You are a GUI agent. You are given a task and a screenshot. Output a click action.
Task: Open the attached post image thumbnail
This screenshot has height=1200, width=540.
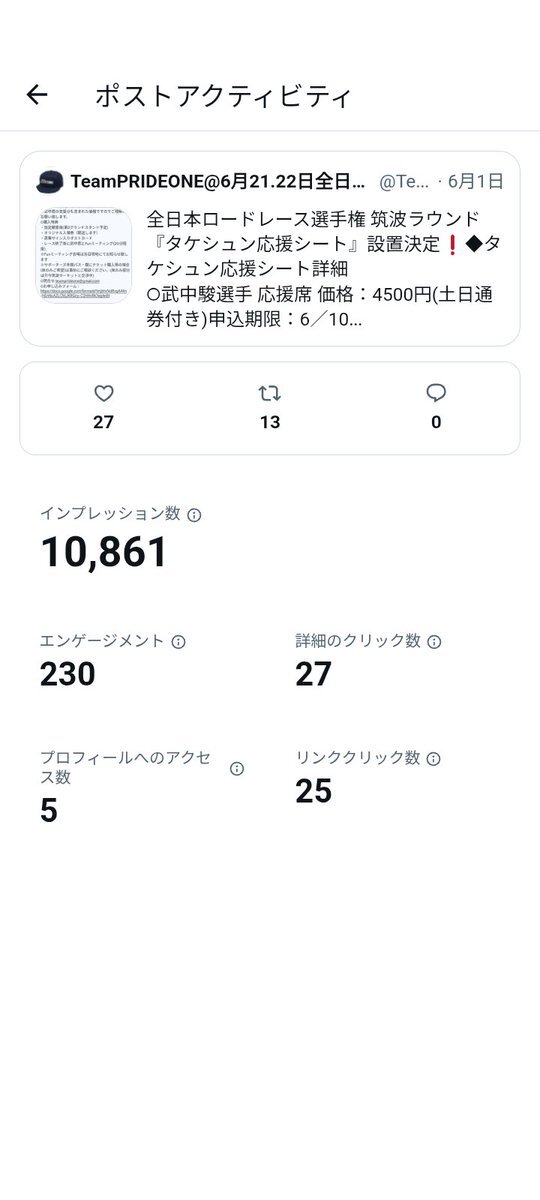[84, 268]
